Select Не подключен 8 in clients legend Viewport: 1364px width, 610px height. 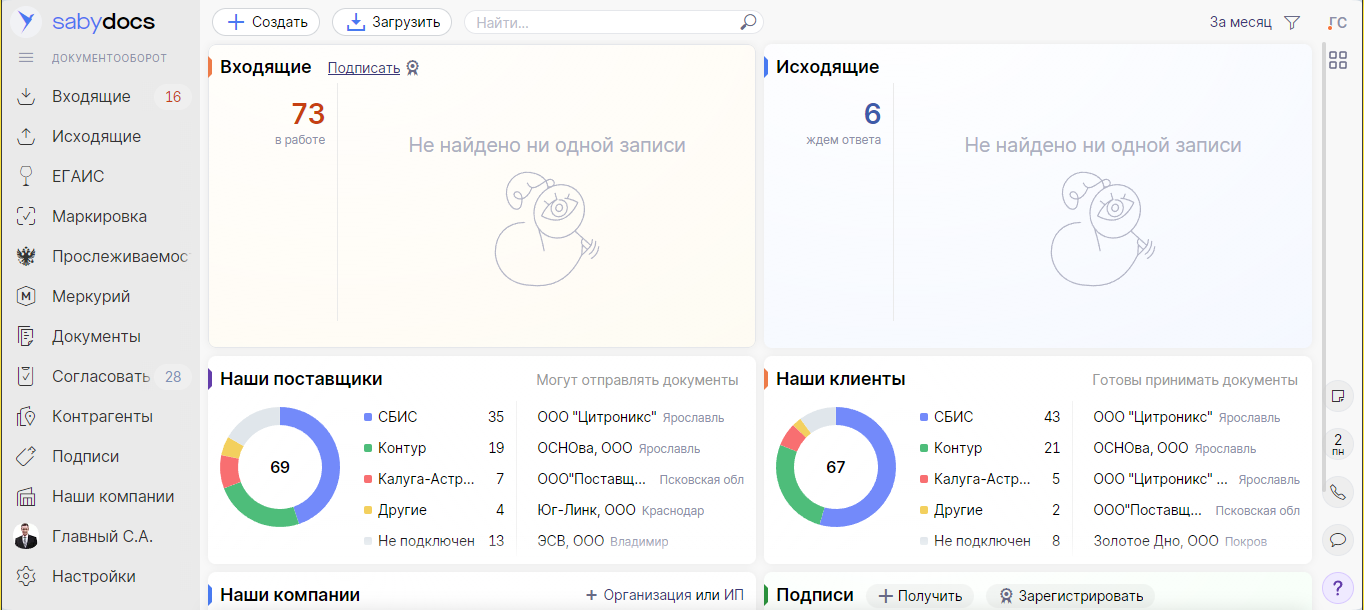[990, 541]
